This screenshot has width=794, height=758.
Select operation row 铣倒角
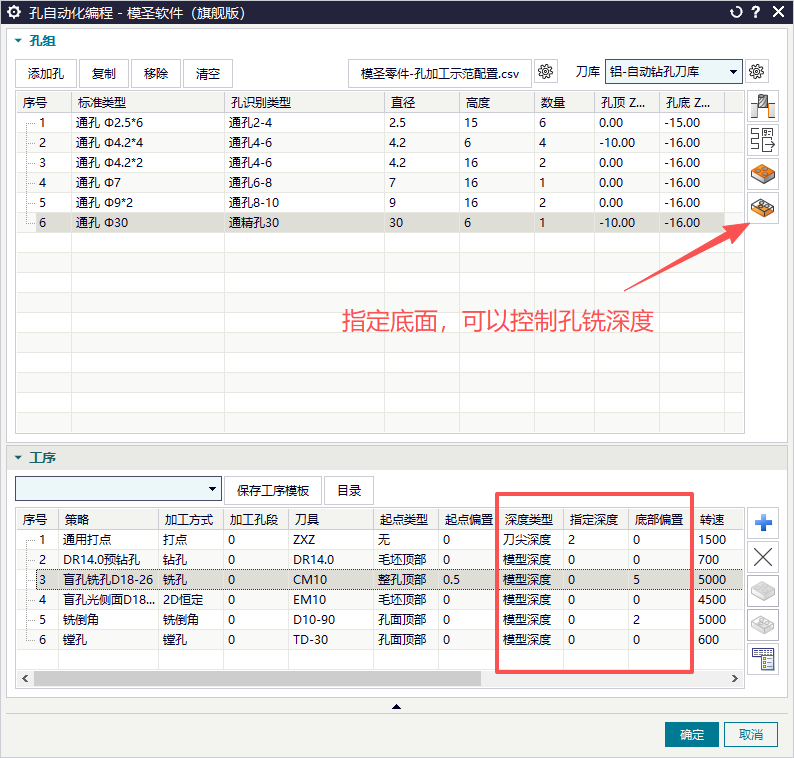(x=380, y=620)
